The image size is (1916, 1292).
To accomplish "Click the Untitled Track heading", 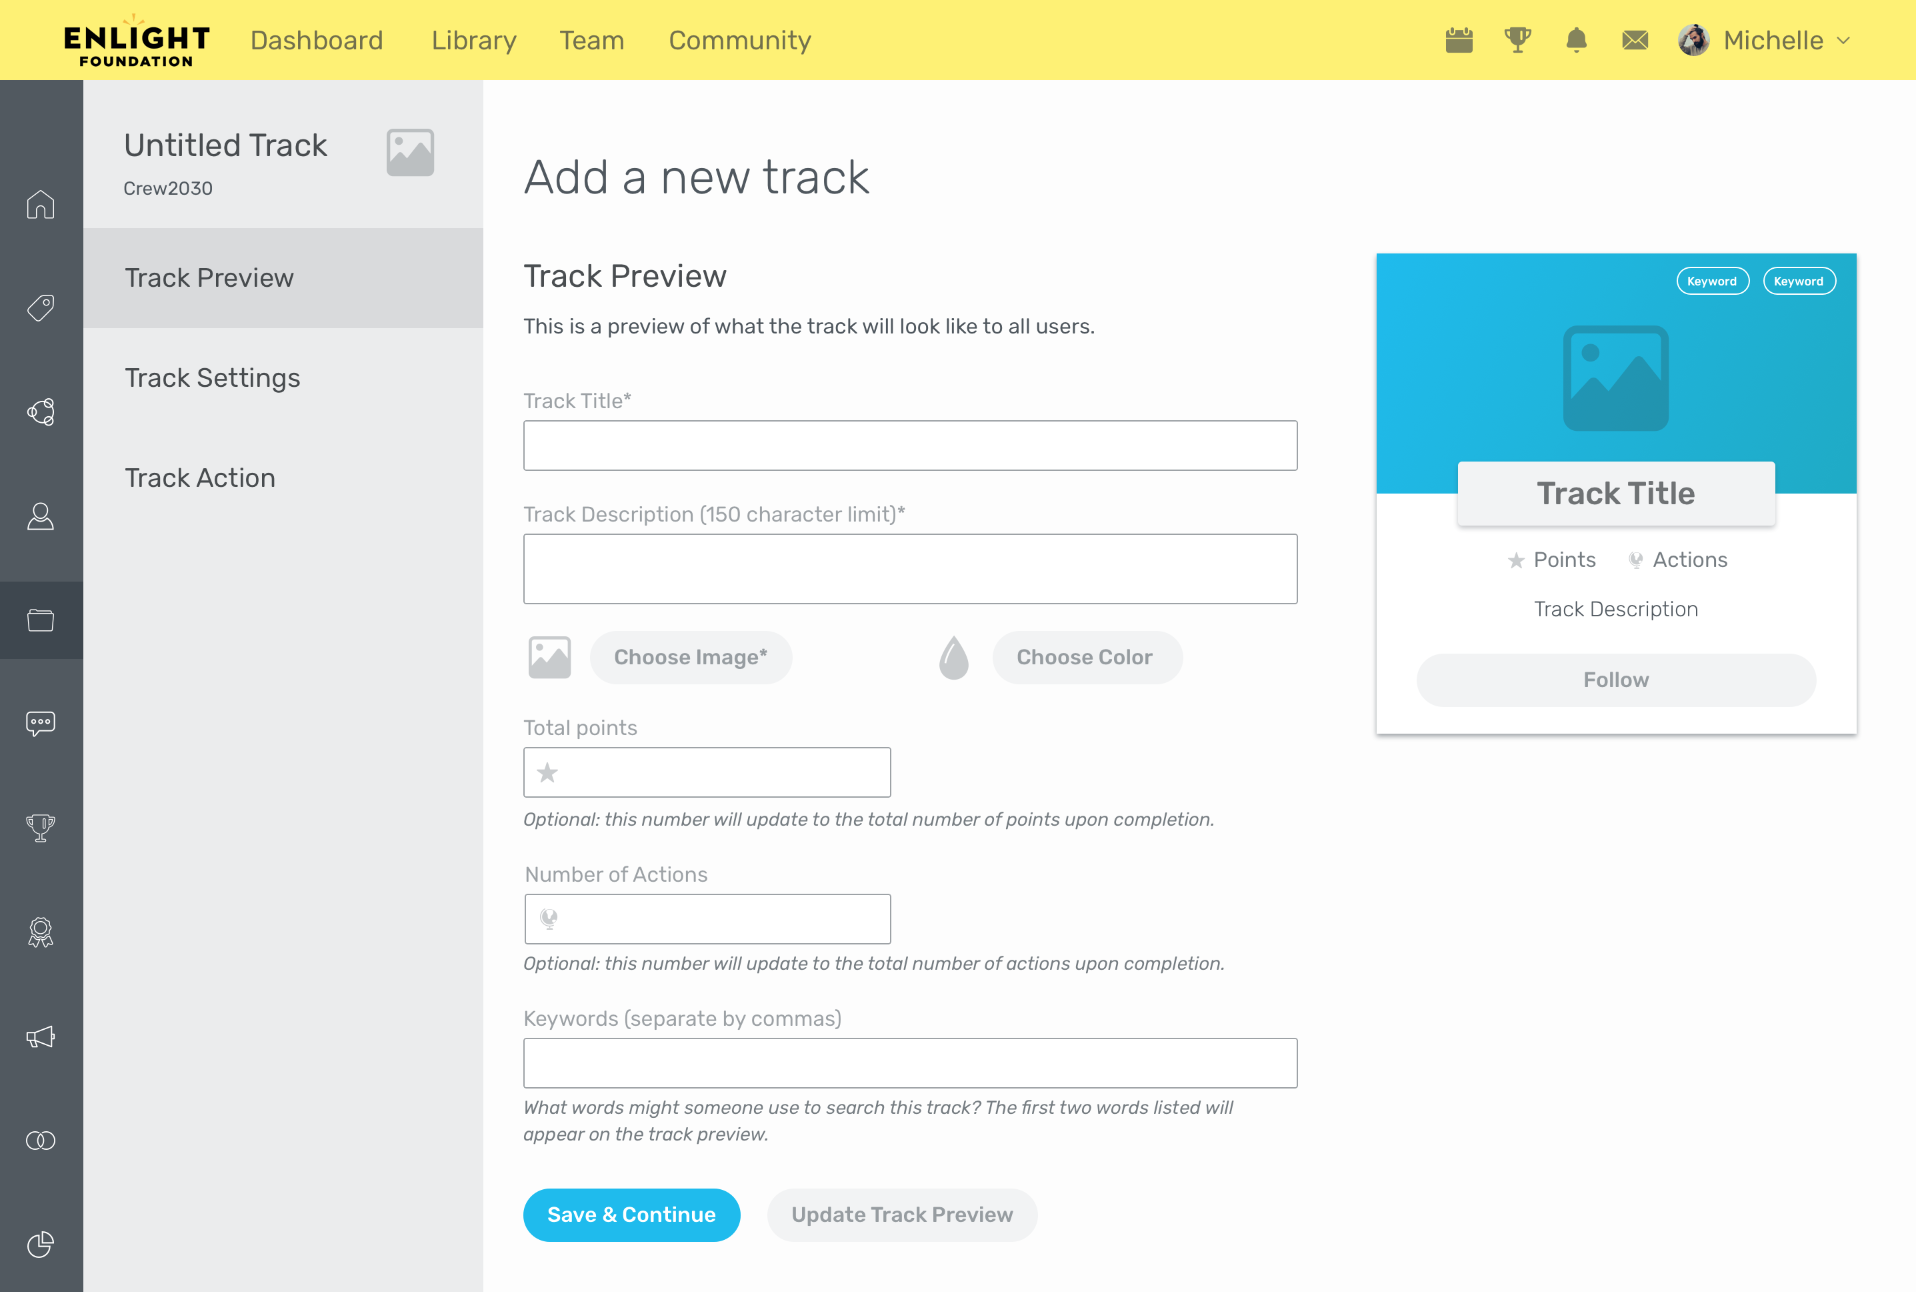I will 226,145.
